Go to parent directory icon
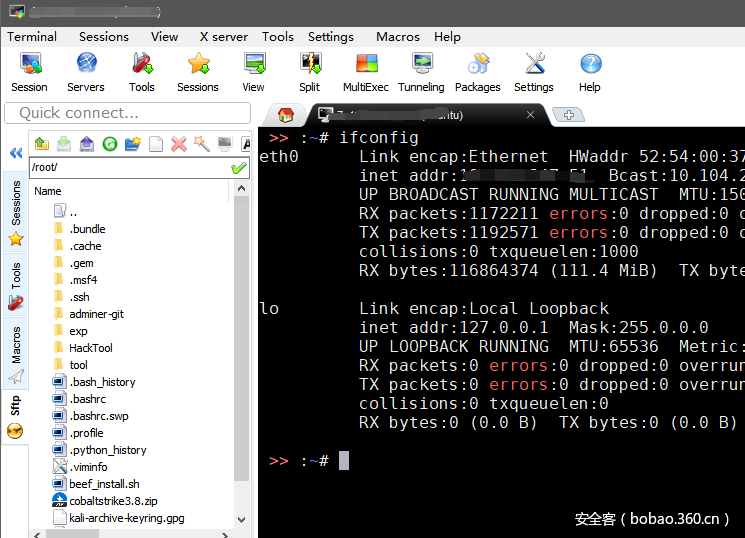The height and width of the screenshot is (538, 745). tap(41, 144)
